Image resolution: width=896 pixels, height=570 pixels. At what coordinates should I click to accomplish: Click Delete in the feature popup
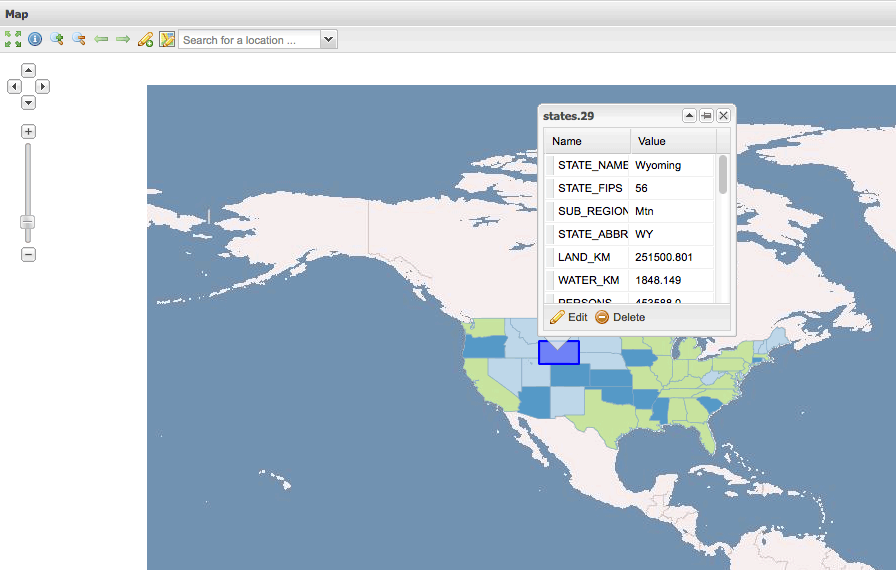(x=620, y=317)
